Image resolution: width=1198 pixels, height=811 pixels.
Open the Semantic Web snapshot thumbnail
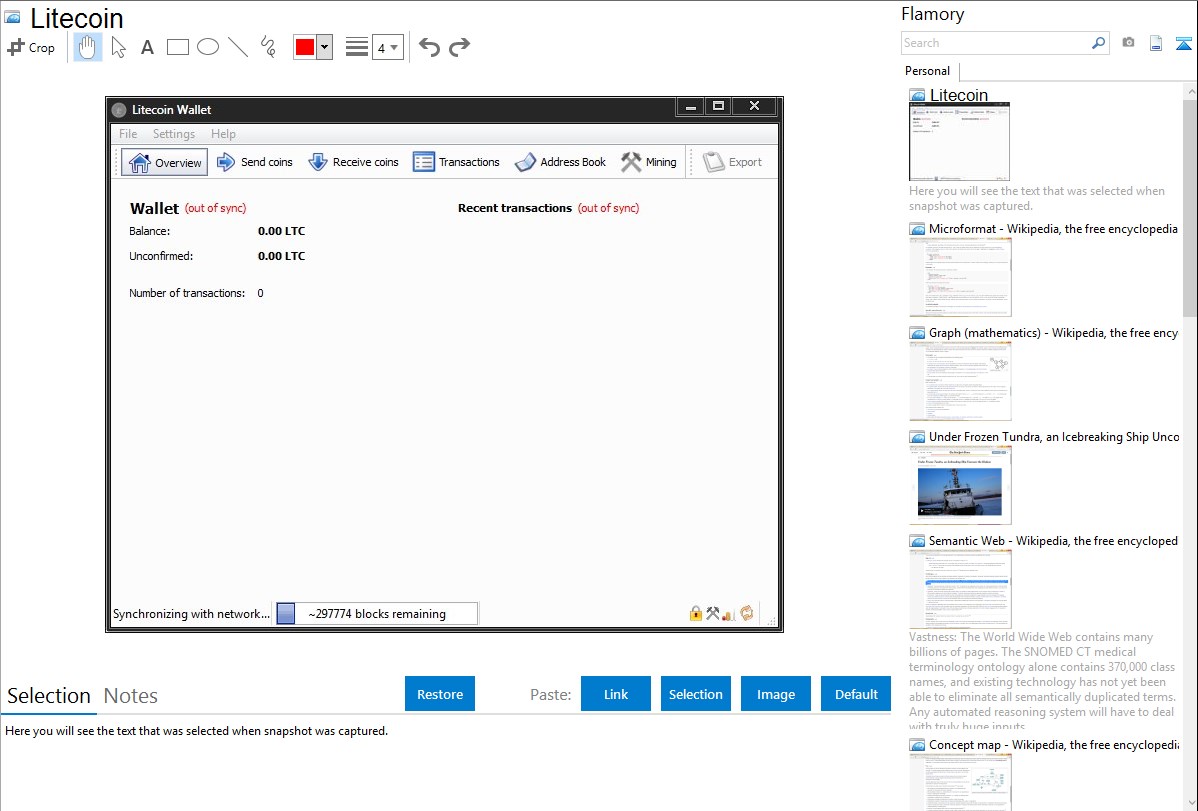[x=960, y=589]
